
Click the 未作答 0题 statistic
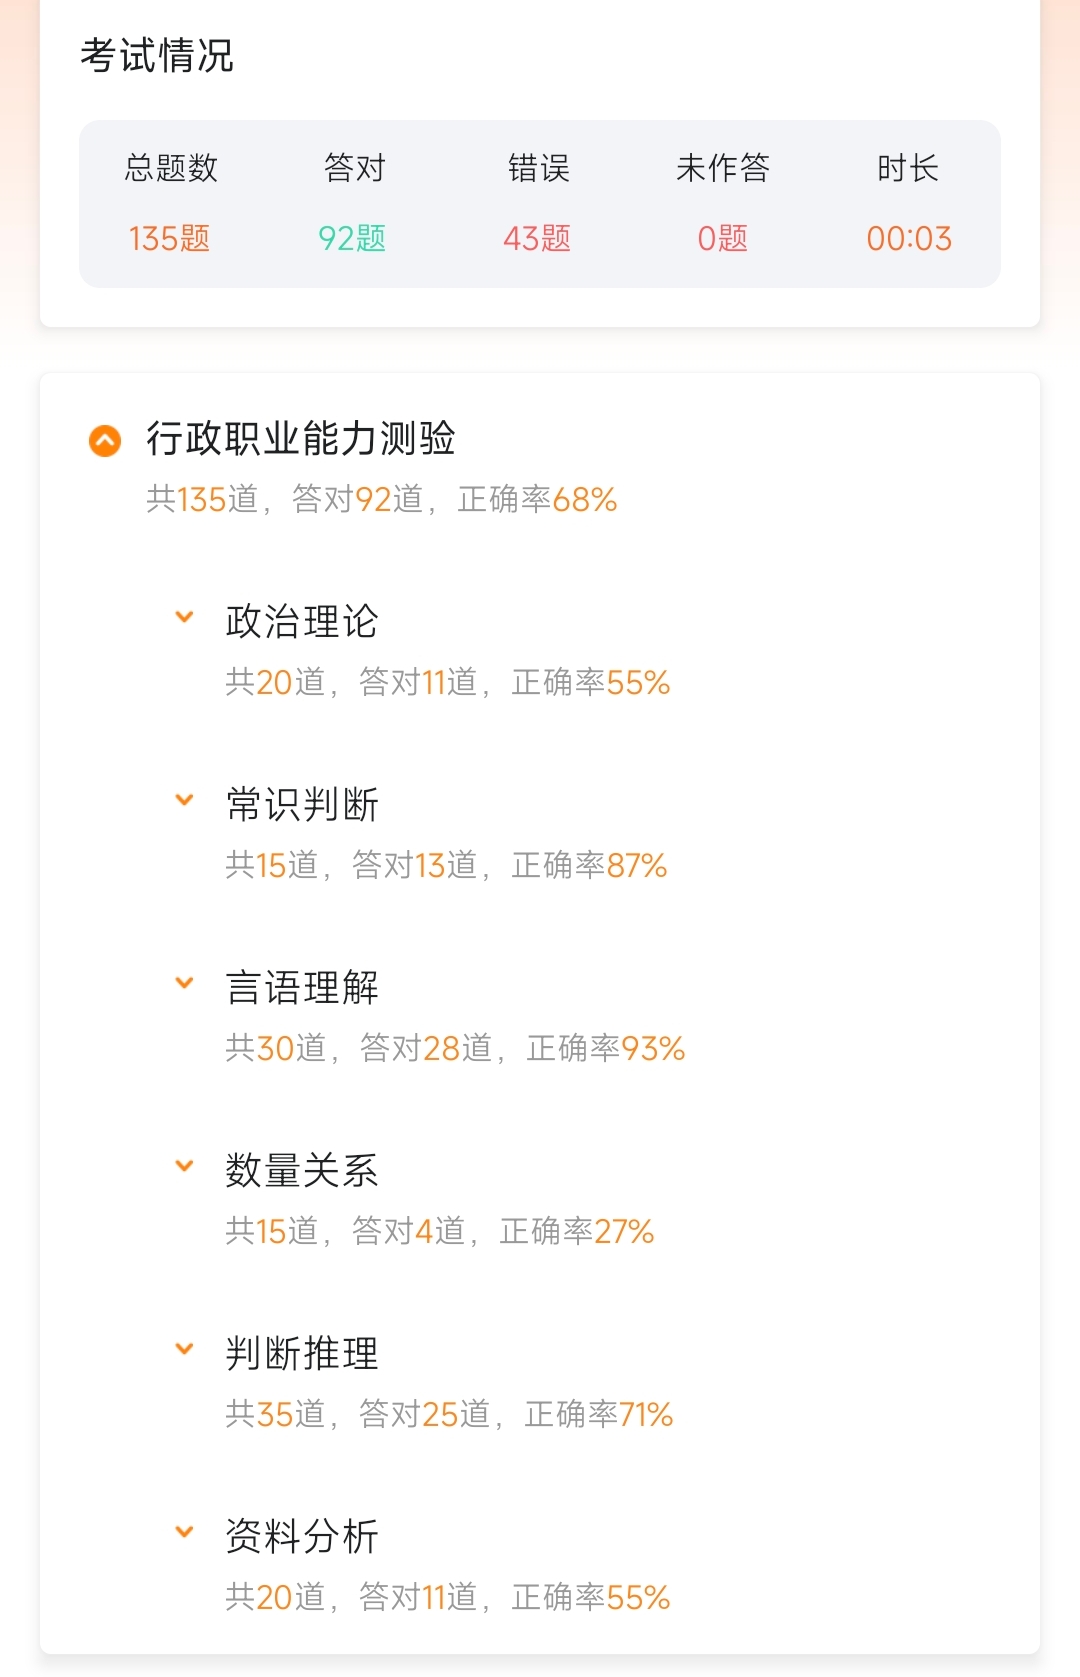[722, 238]
